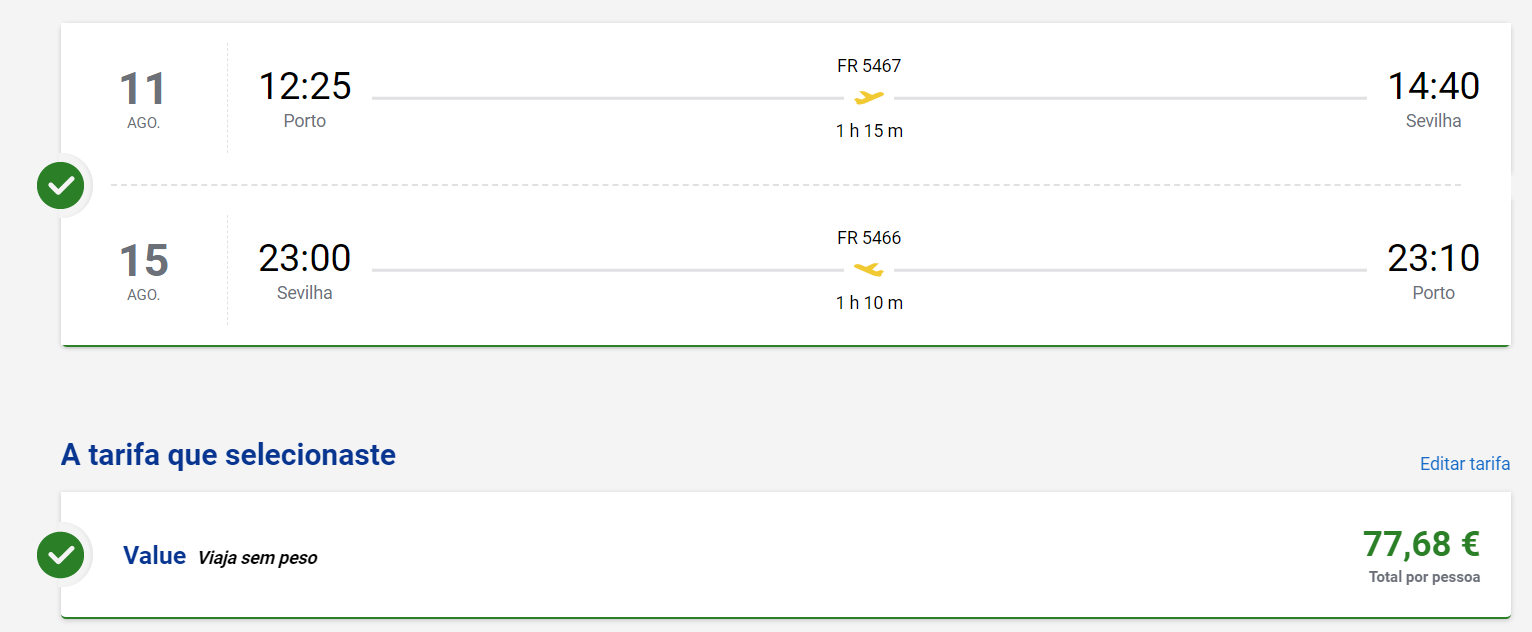
Task: Select the Value fare name
Action: click(155, 556)
